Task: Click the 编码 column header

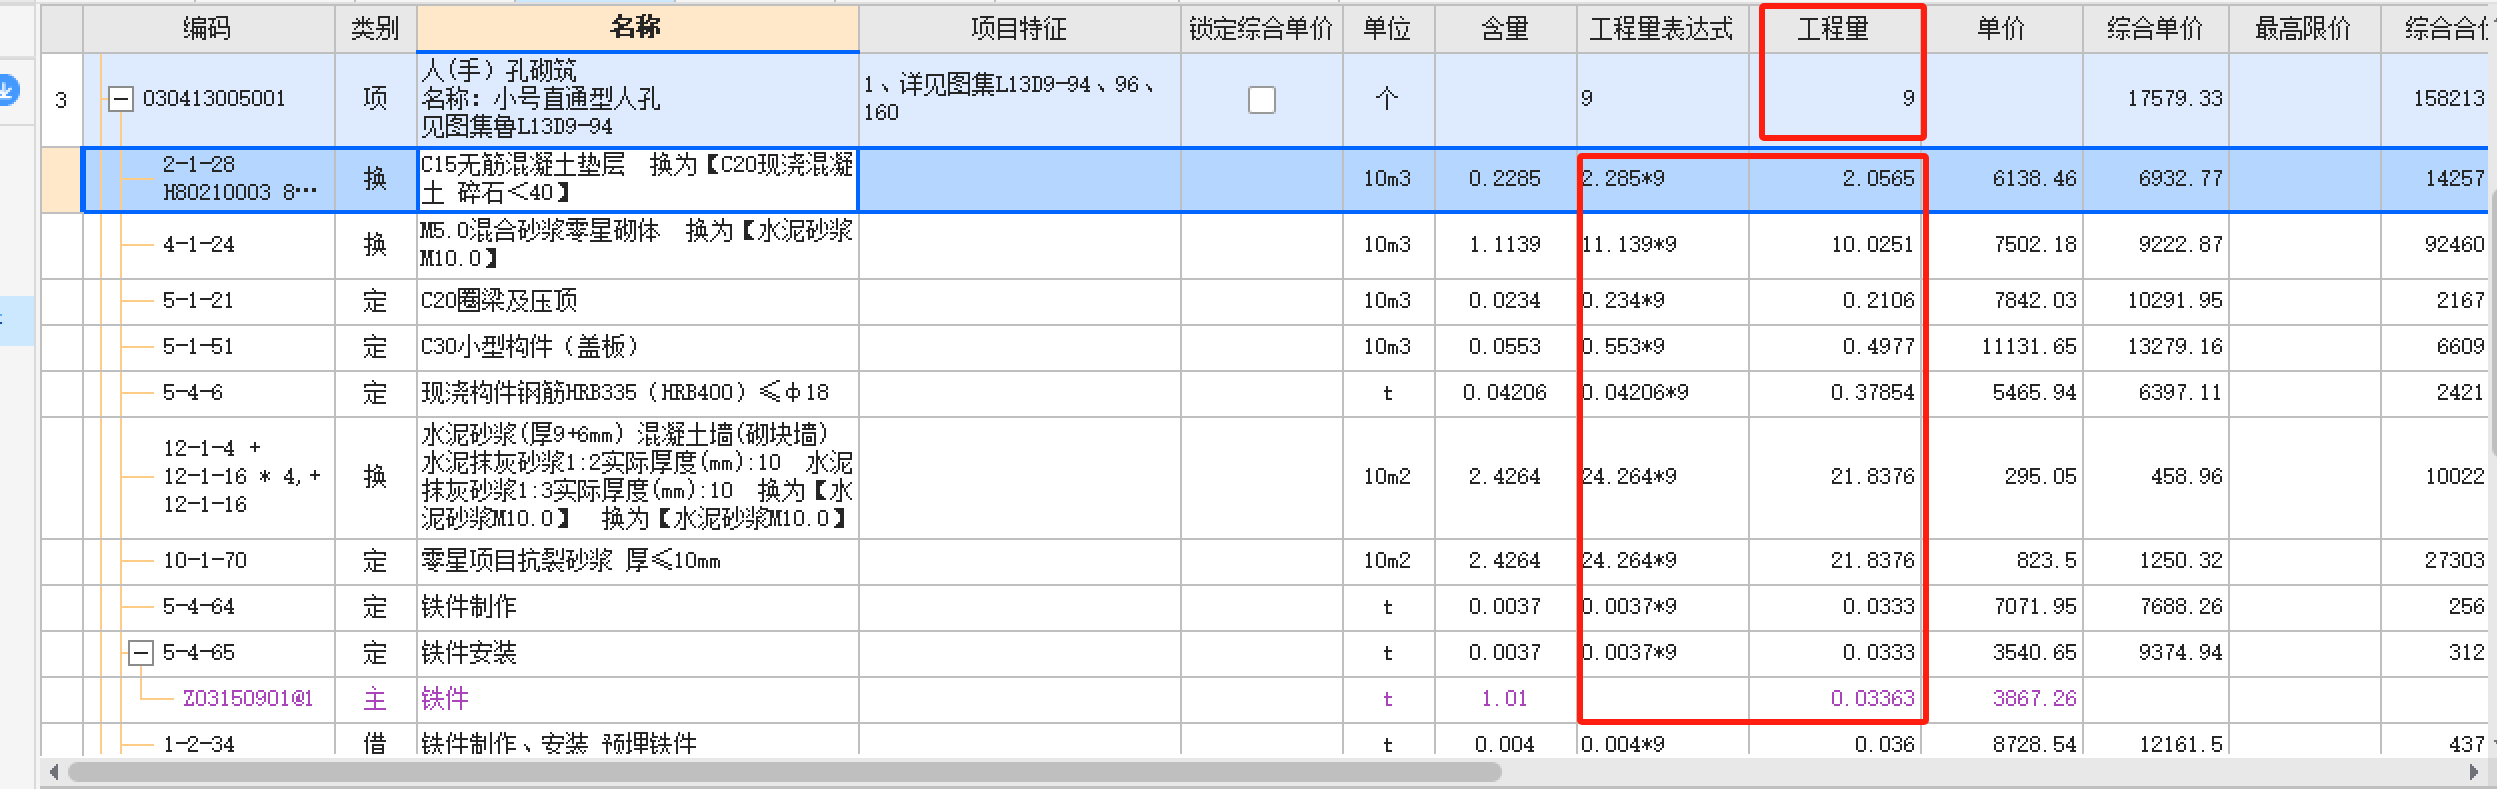Action: (208, 28)
